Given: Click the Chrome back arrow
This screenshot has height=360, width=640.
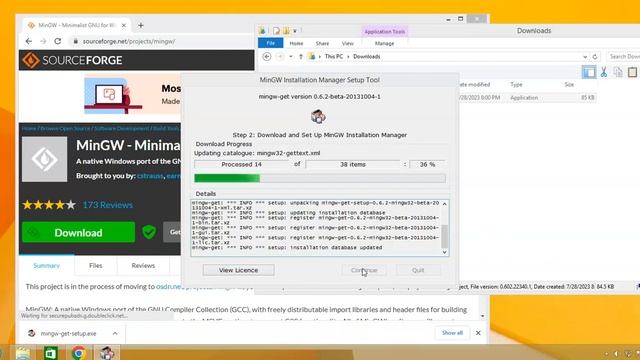Looking at the screenshot, I should [29, 41].
